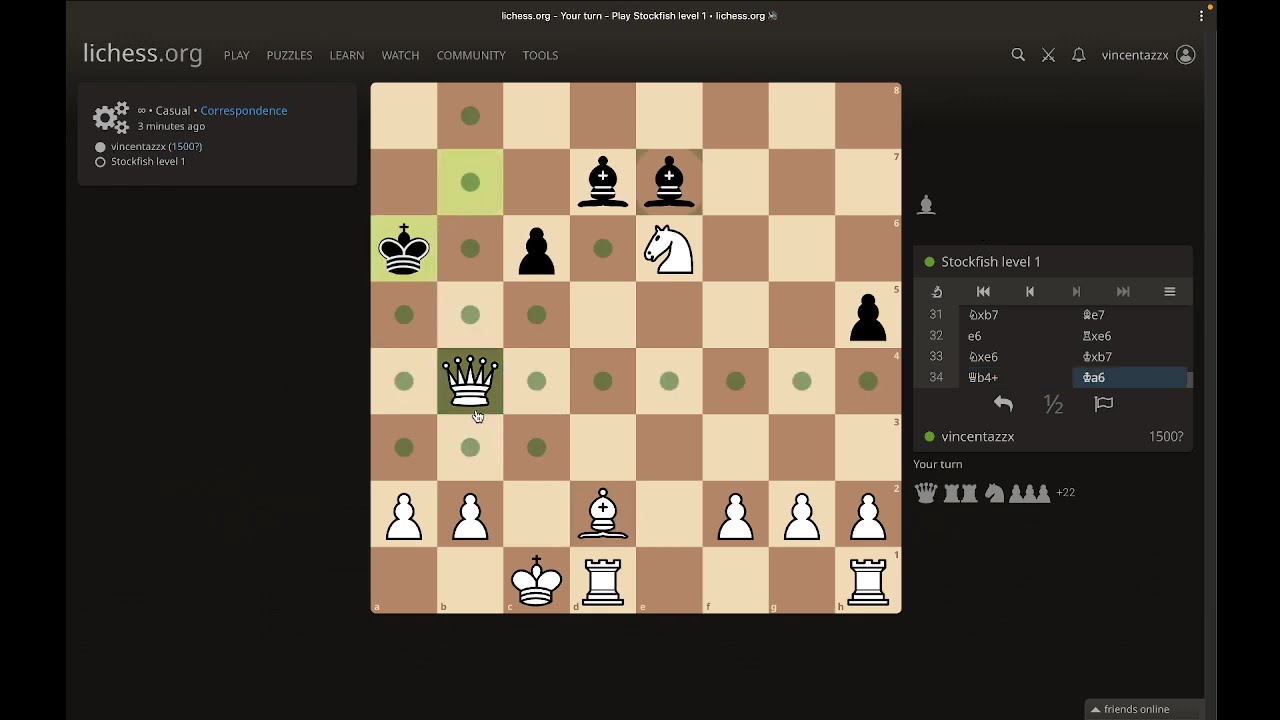Select move e6 in move list
The height and width of the screenshot is (720, 1280).
(1015, 336)
